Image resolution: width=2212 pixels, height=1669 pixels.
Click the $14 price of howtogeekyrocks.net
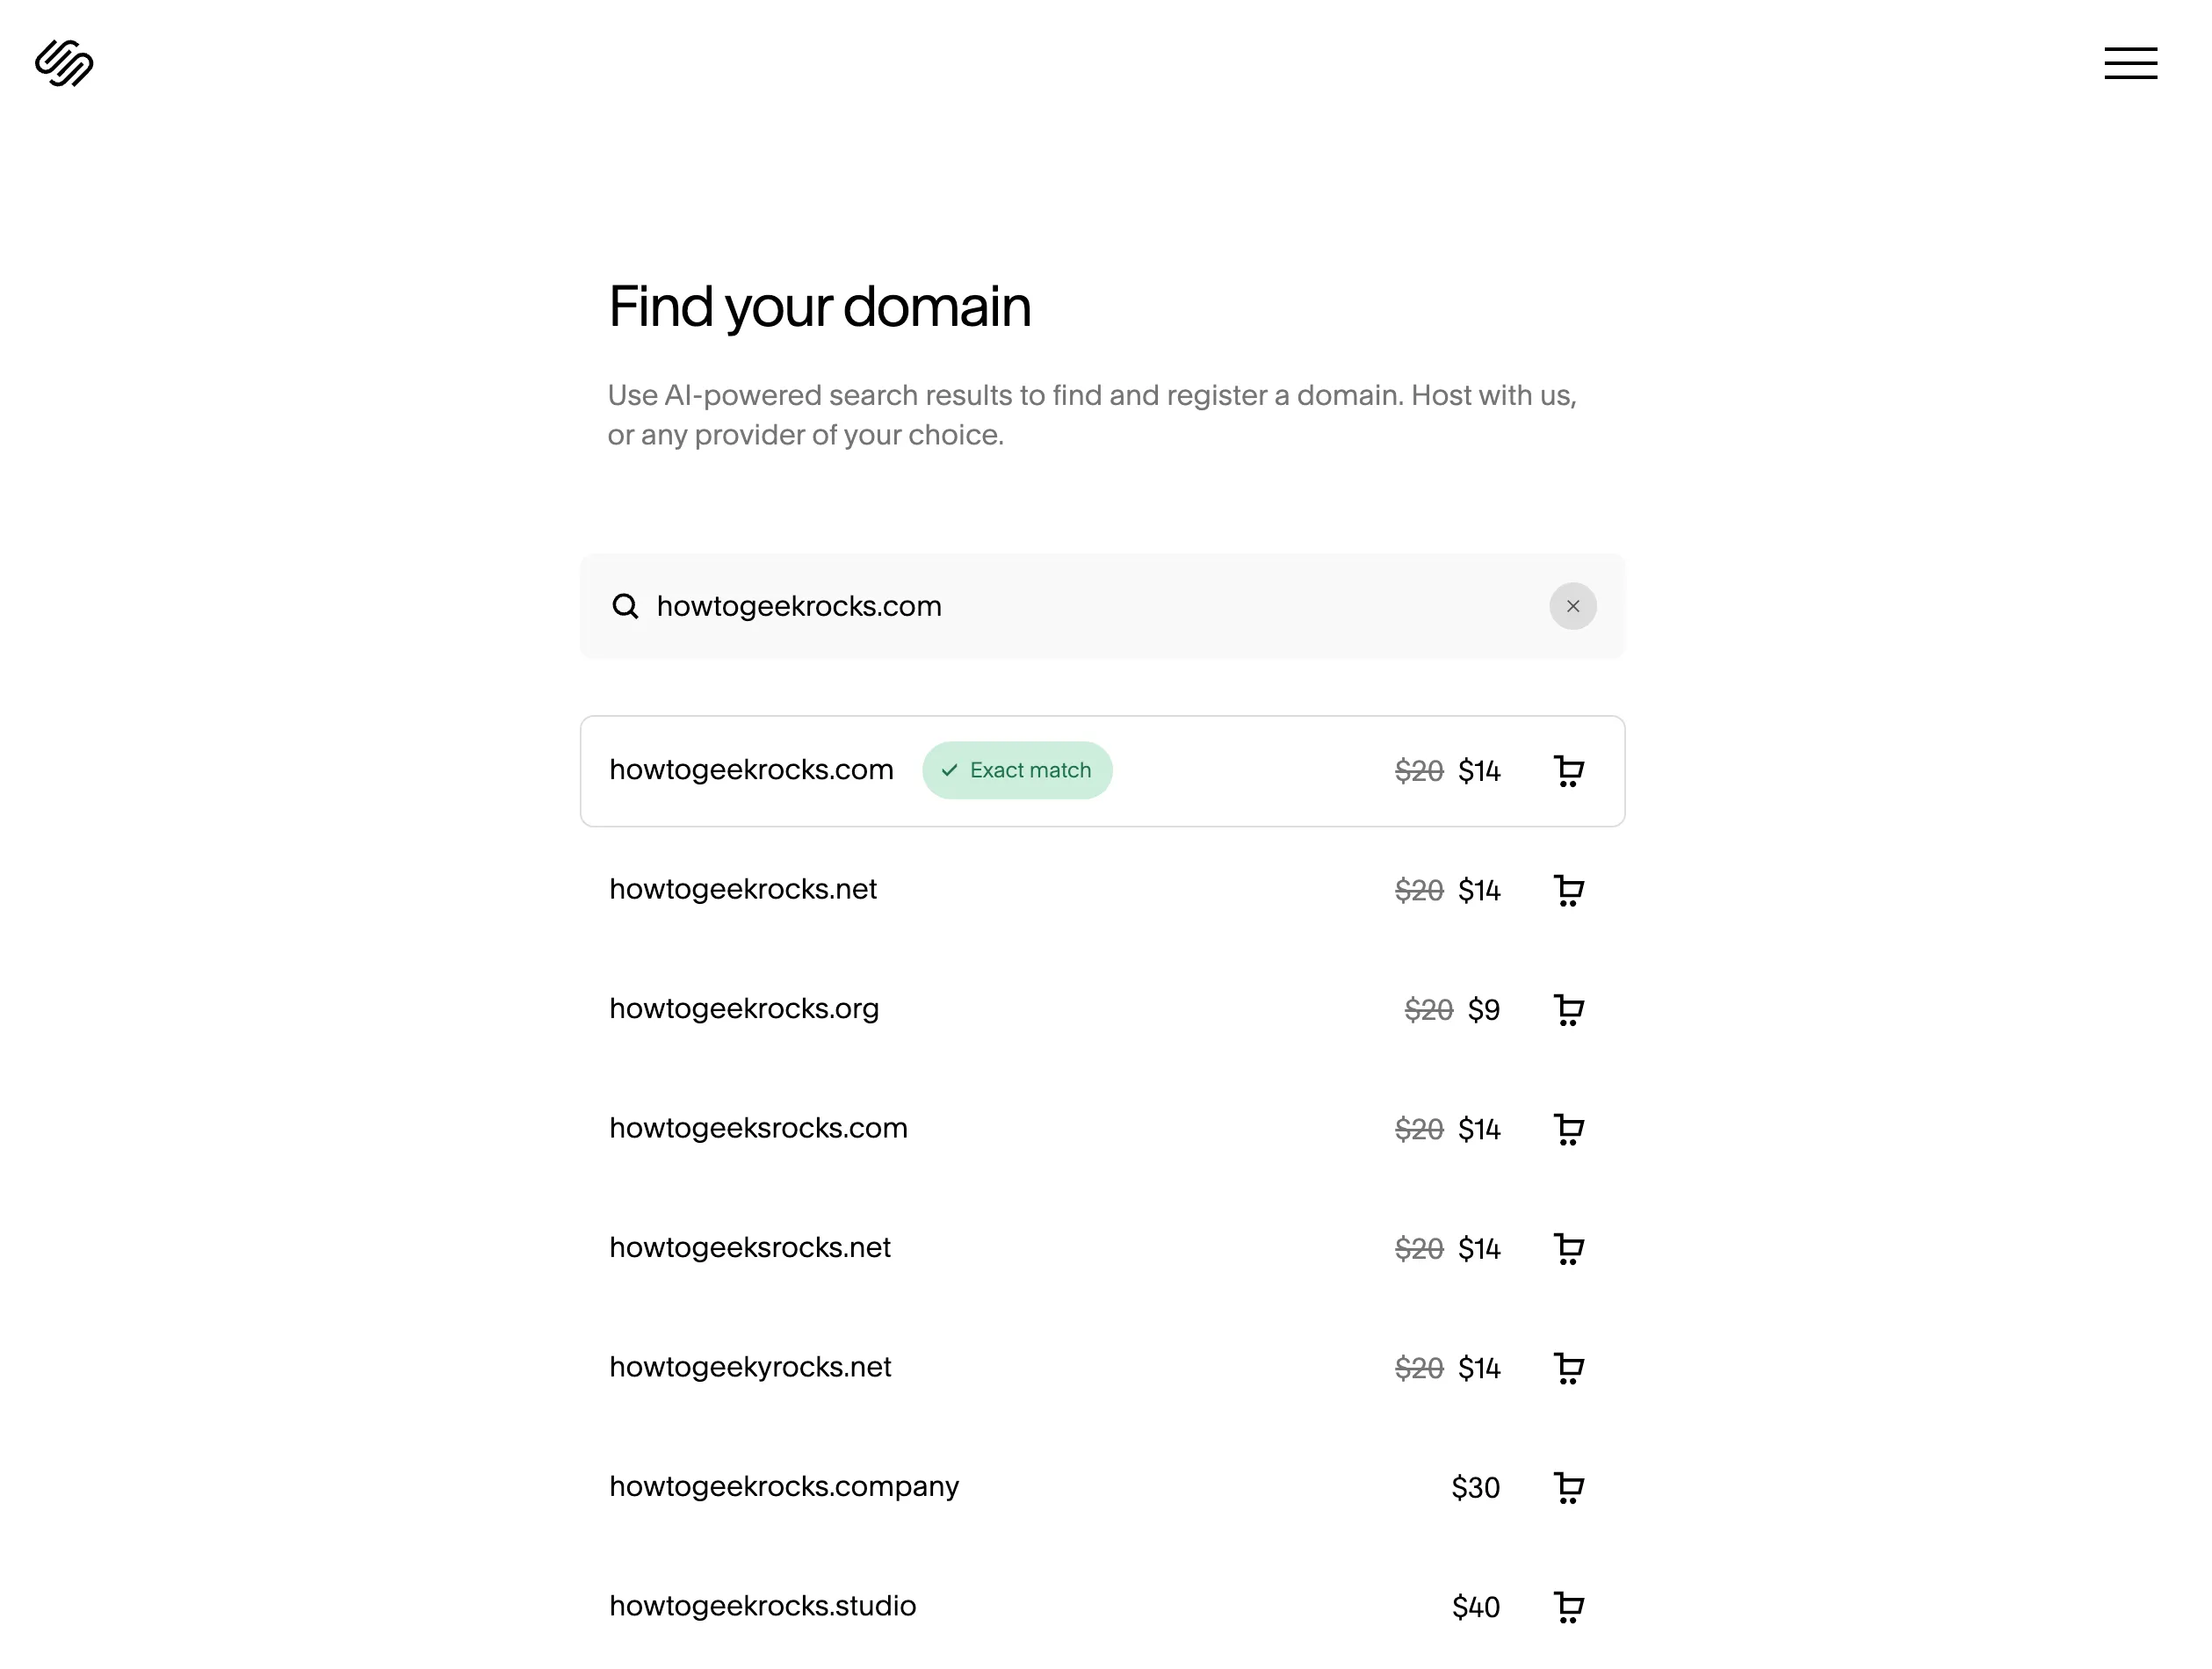[1479, 1368]
